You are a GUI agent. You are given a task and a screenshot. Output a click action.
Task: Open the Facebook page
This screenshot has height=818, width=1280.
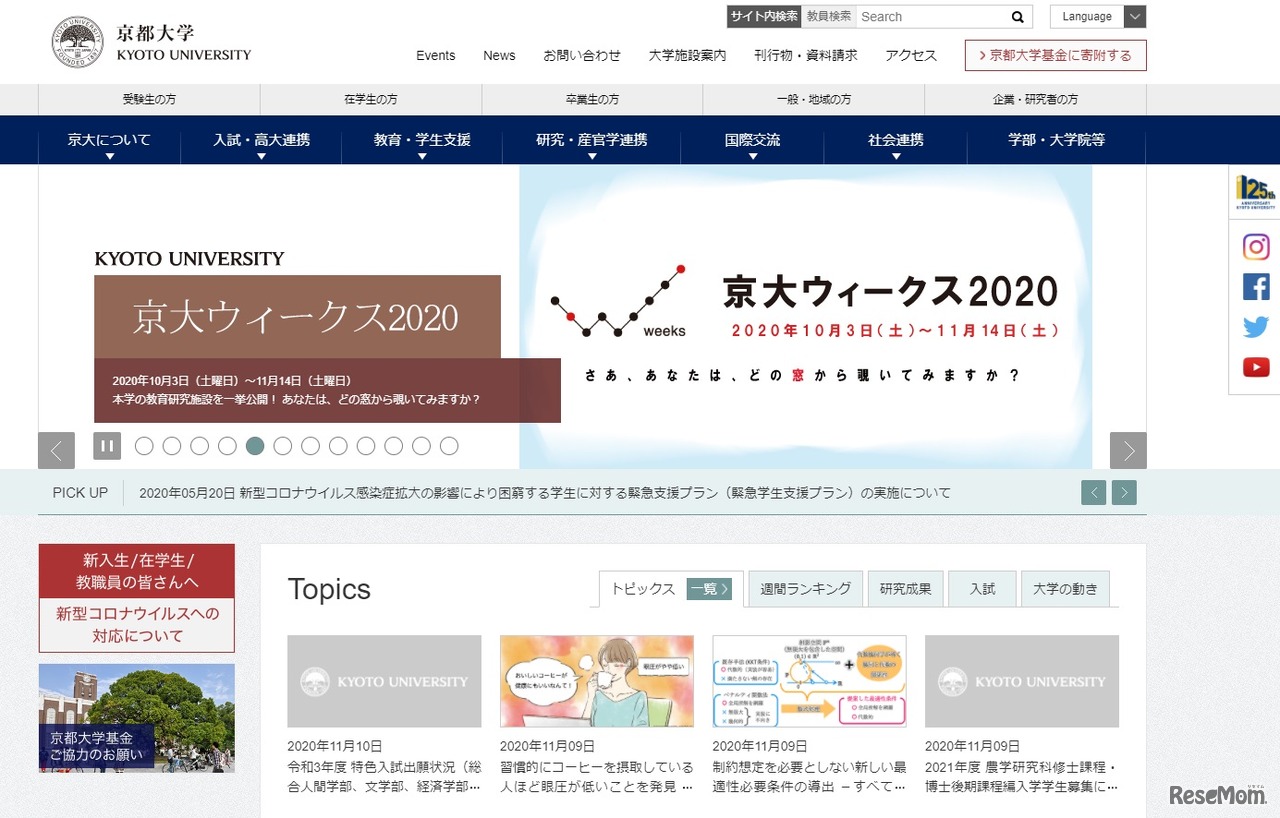click(1256, 287)
